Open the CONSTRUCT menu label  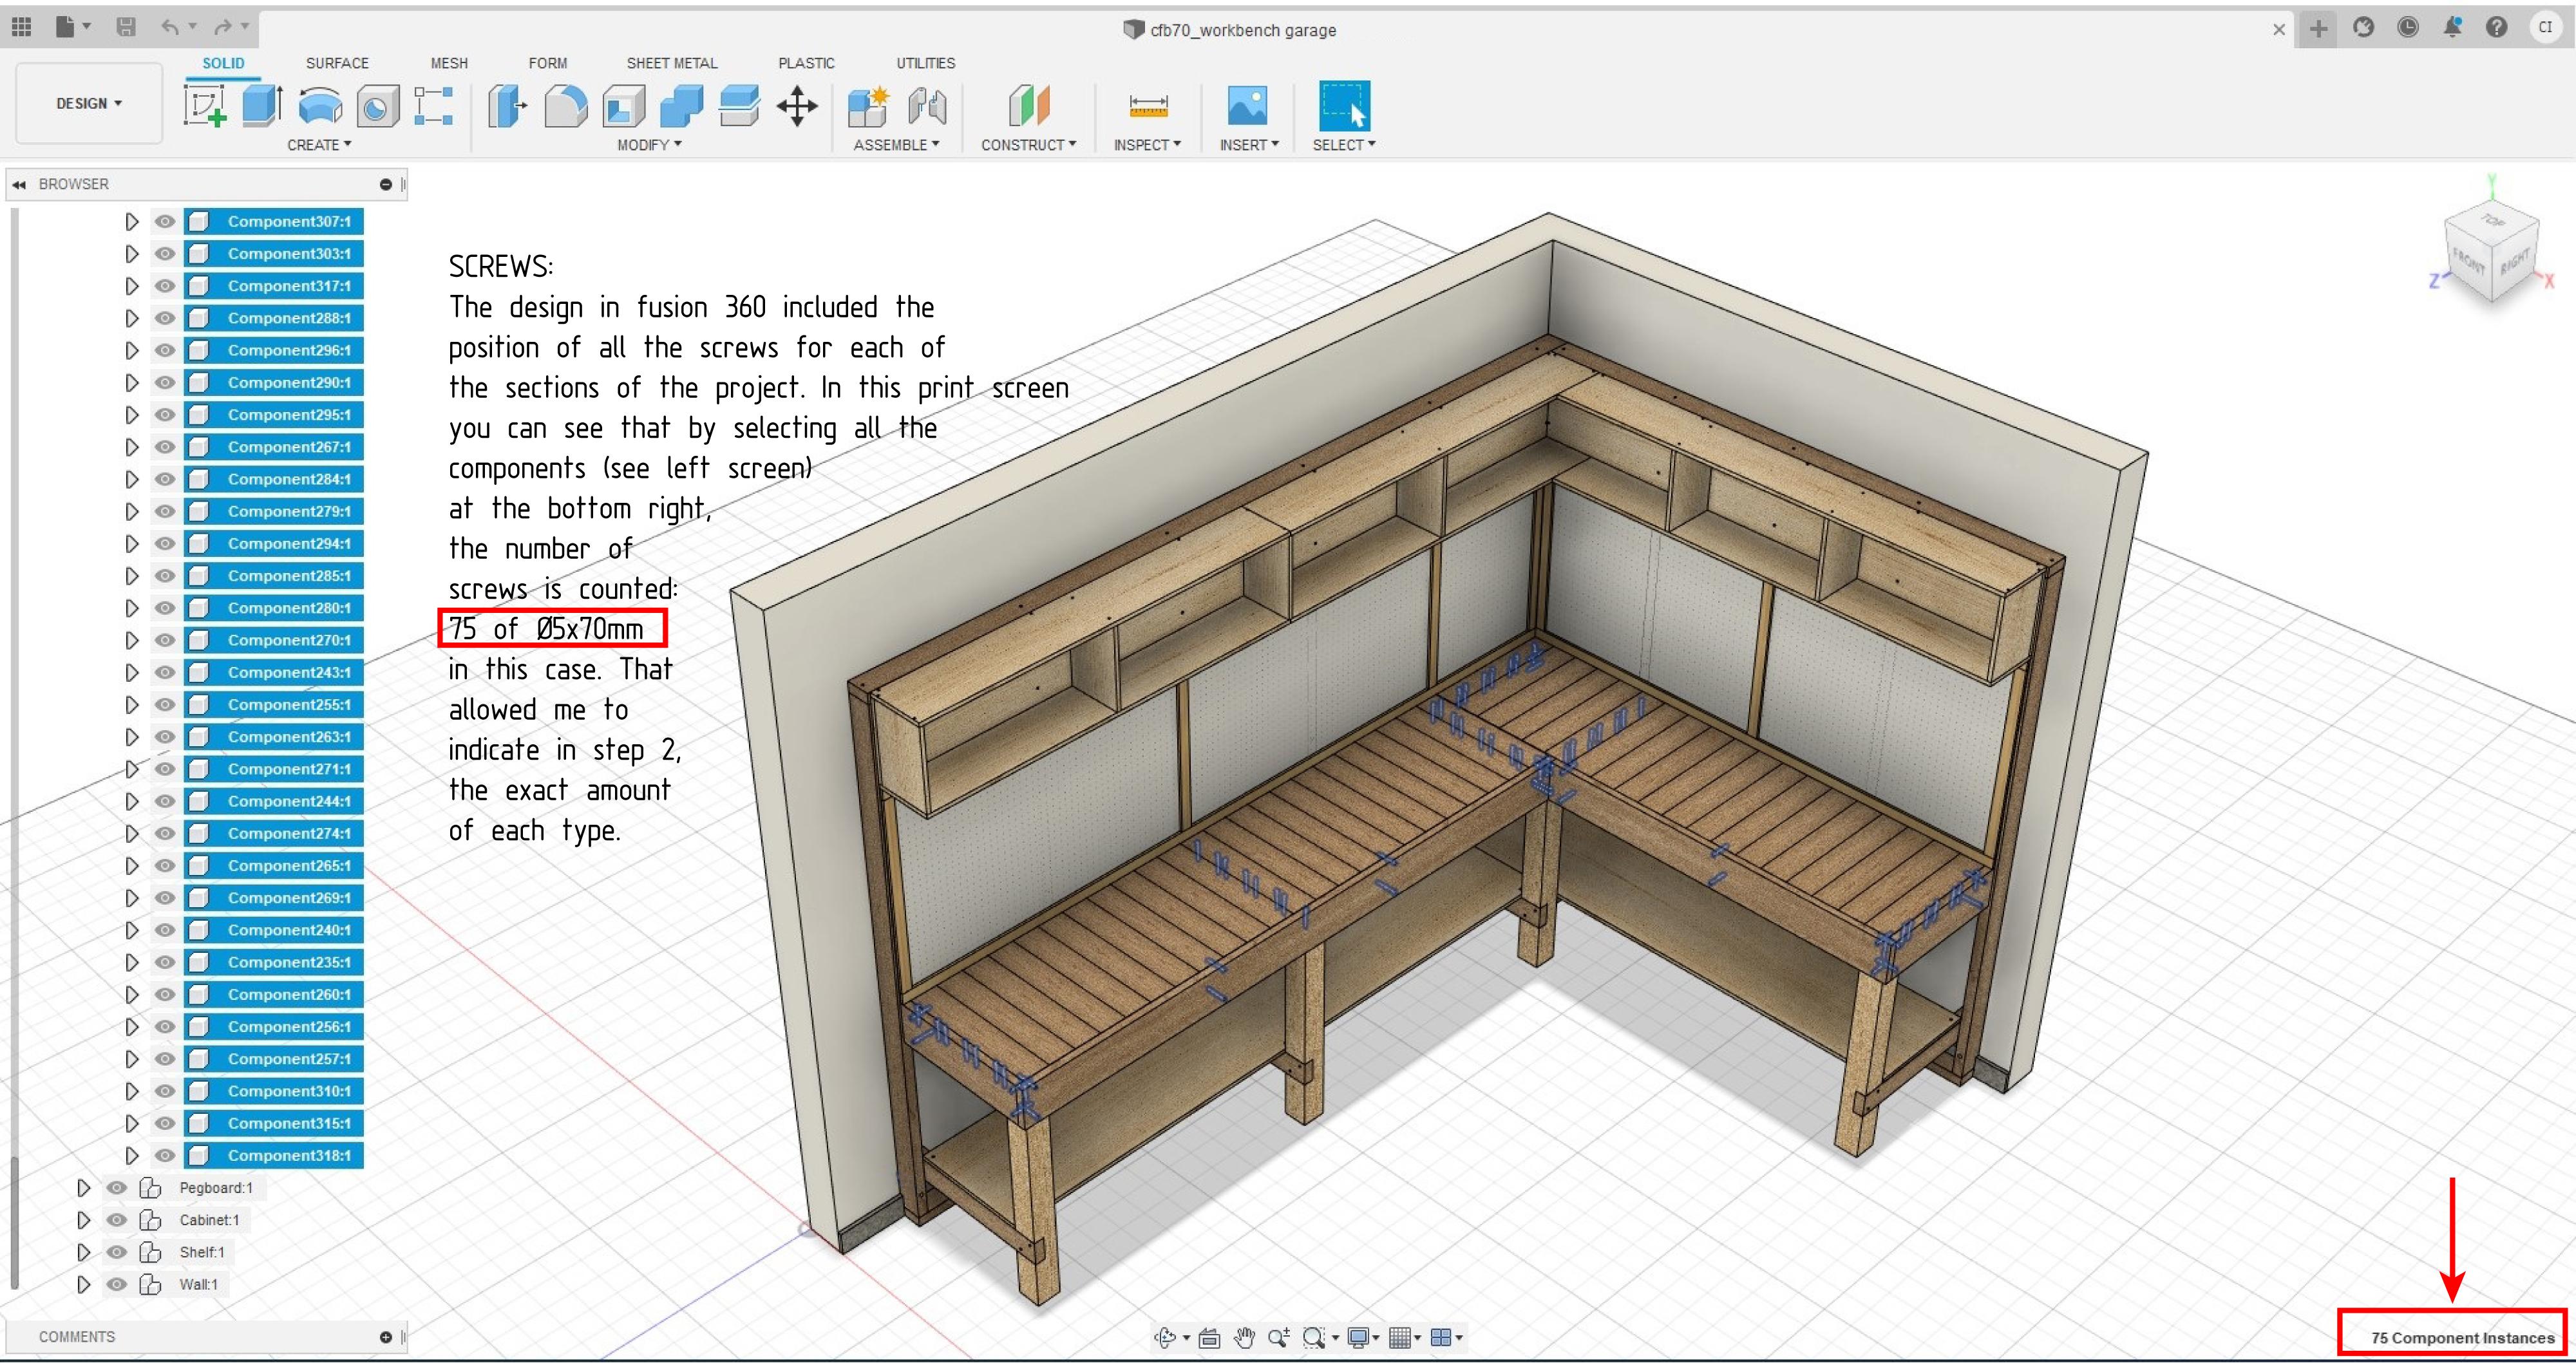(x=1028, y=145)
